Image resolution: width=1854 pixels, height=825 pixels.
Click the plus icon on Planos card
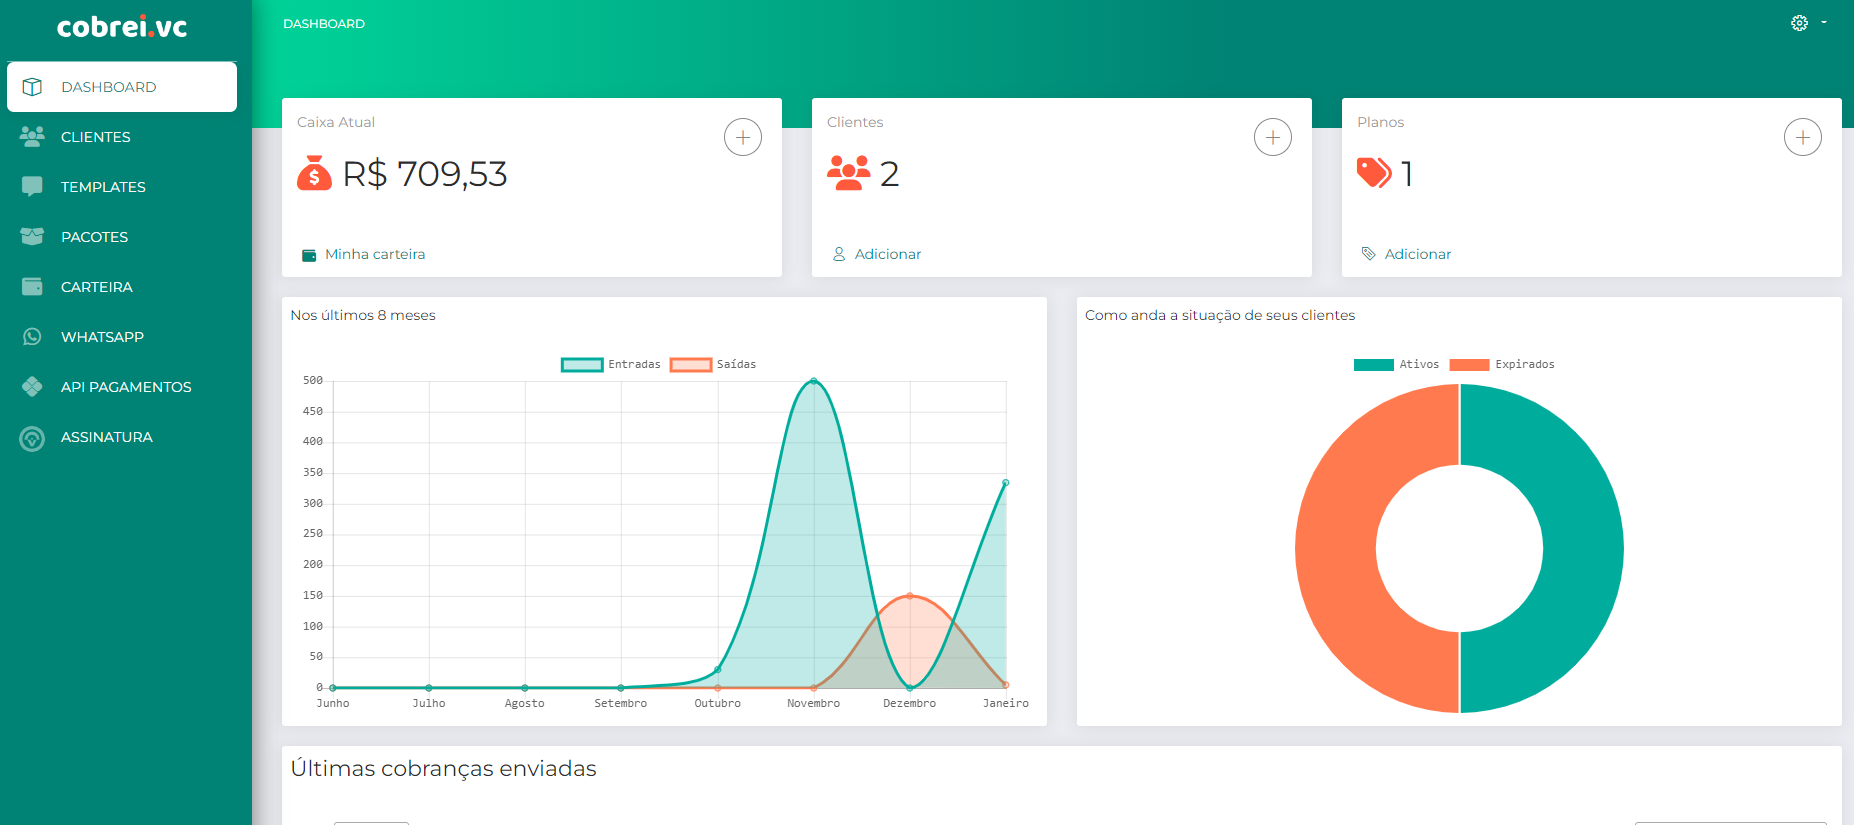1802,137
